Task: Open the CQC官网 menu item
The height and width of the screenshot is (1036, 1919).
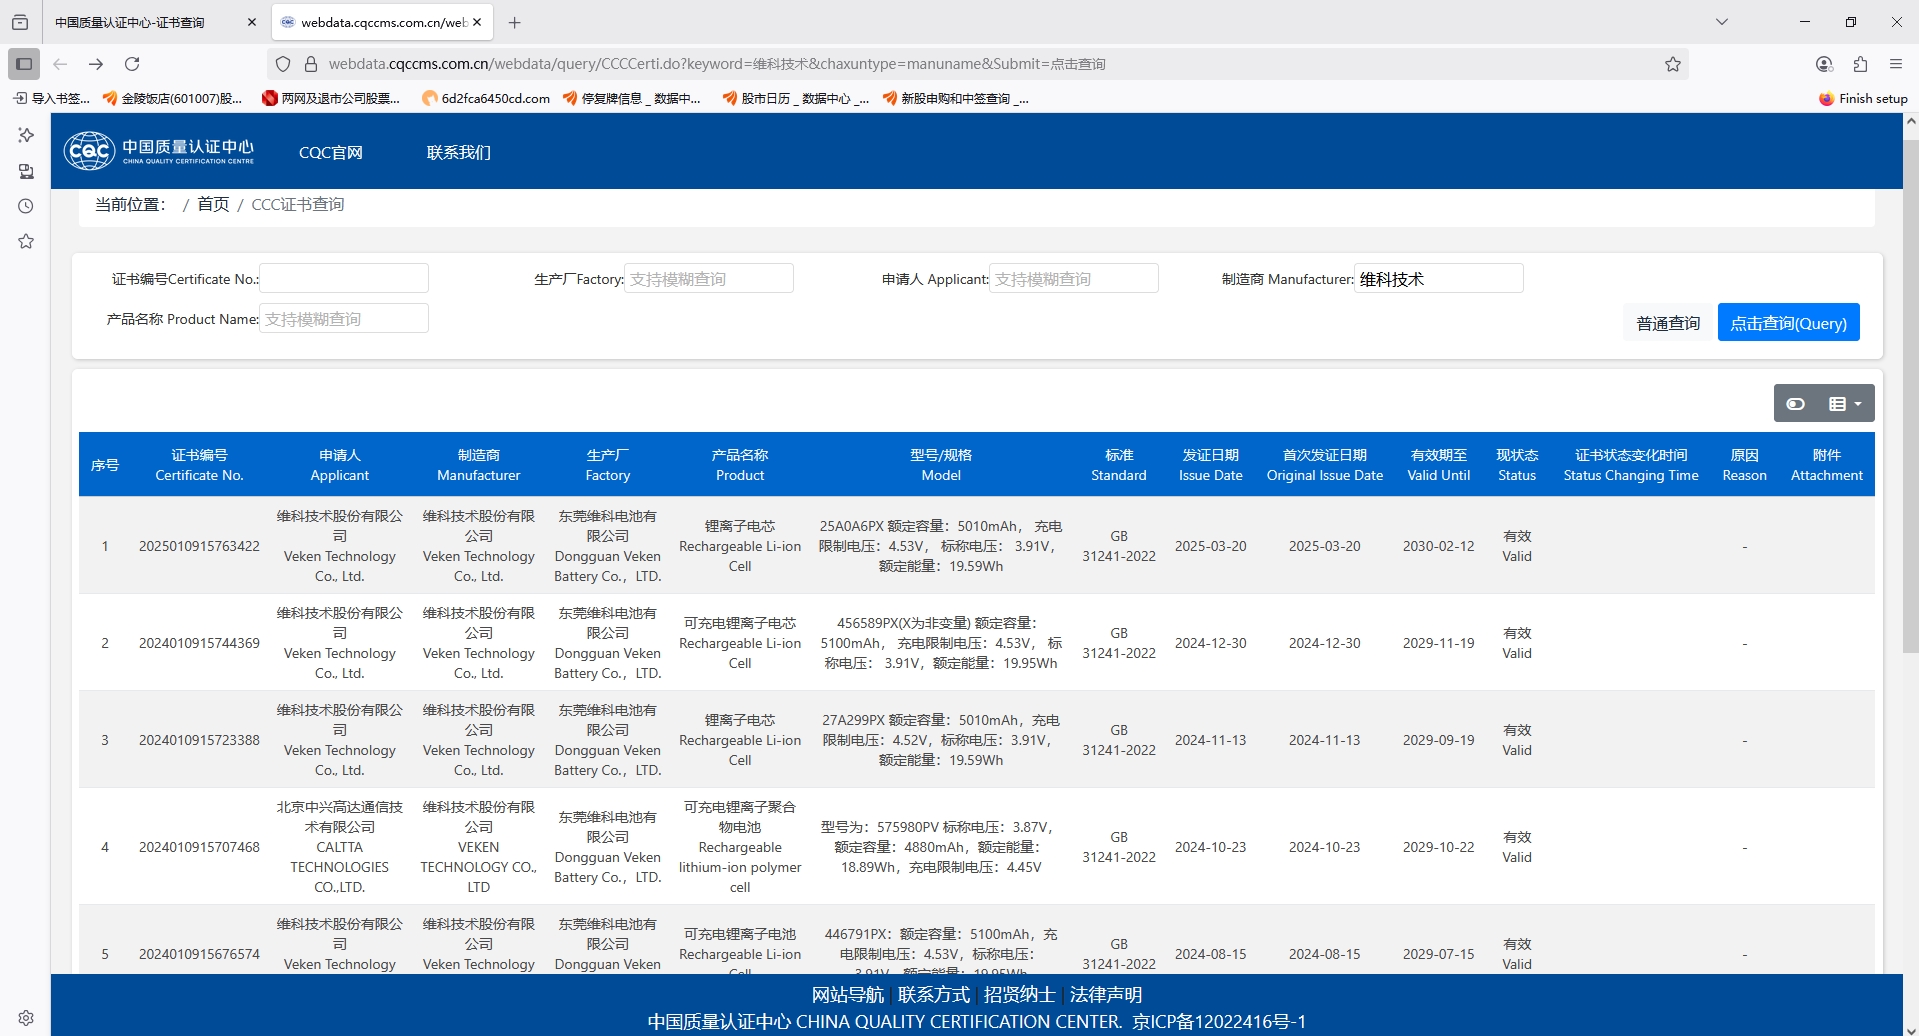Action: (331, 152)
